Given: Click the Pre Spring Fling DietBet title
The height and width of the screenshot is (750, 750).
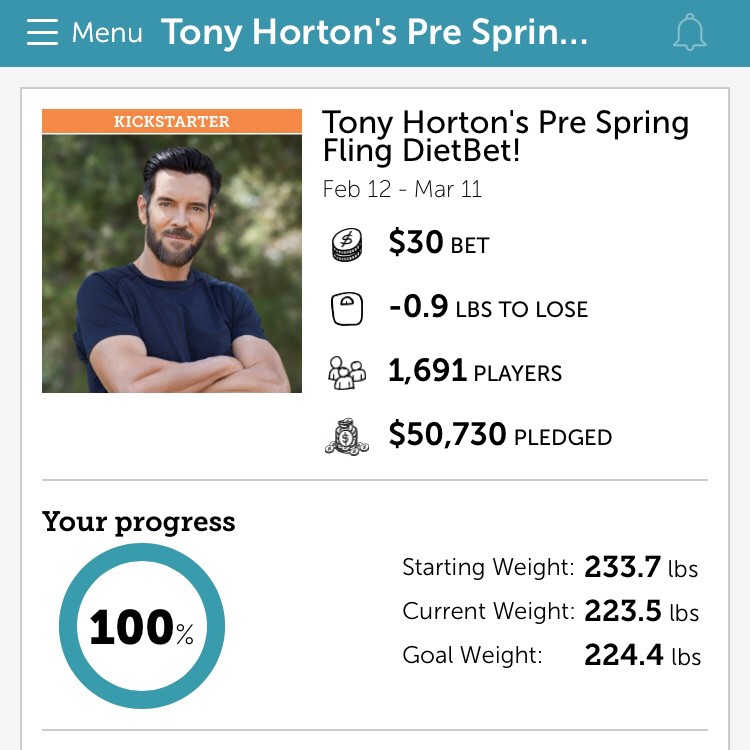Looking at the screenshot, I should click(505, 136).
